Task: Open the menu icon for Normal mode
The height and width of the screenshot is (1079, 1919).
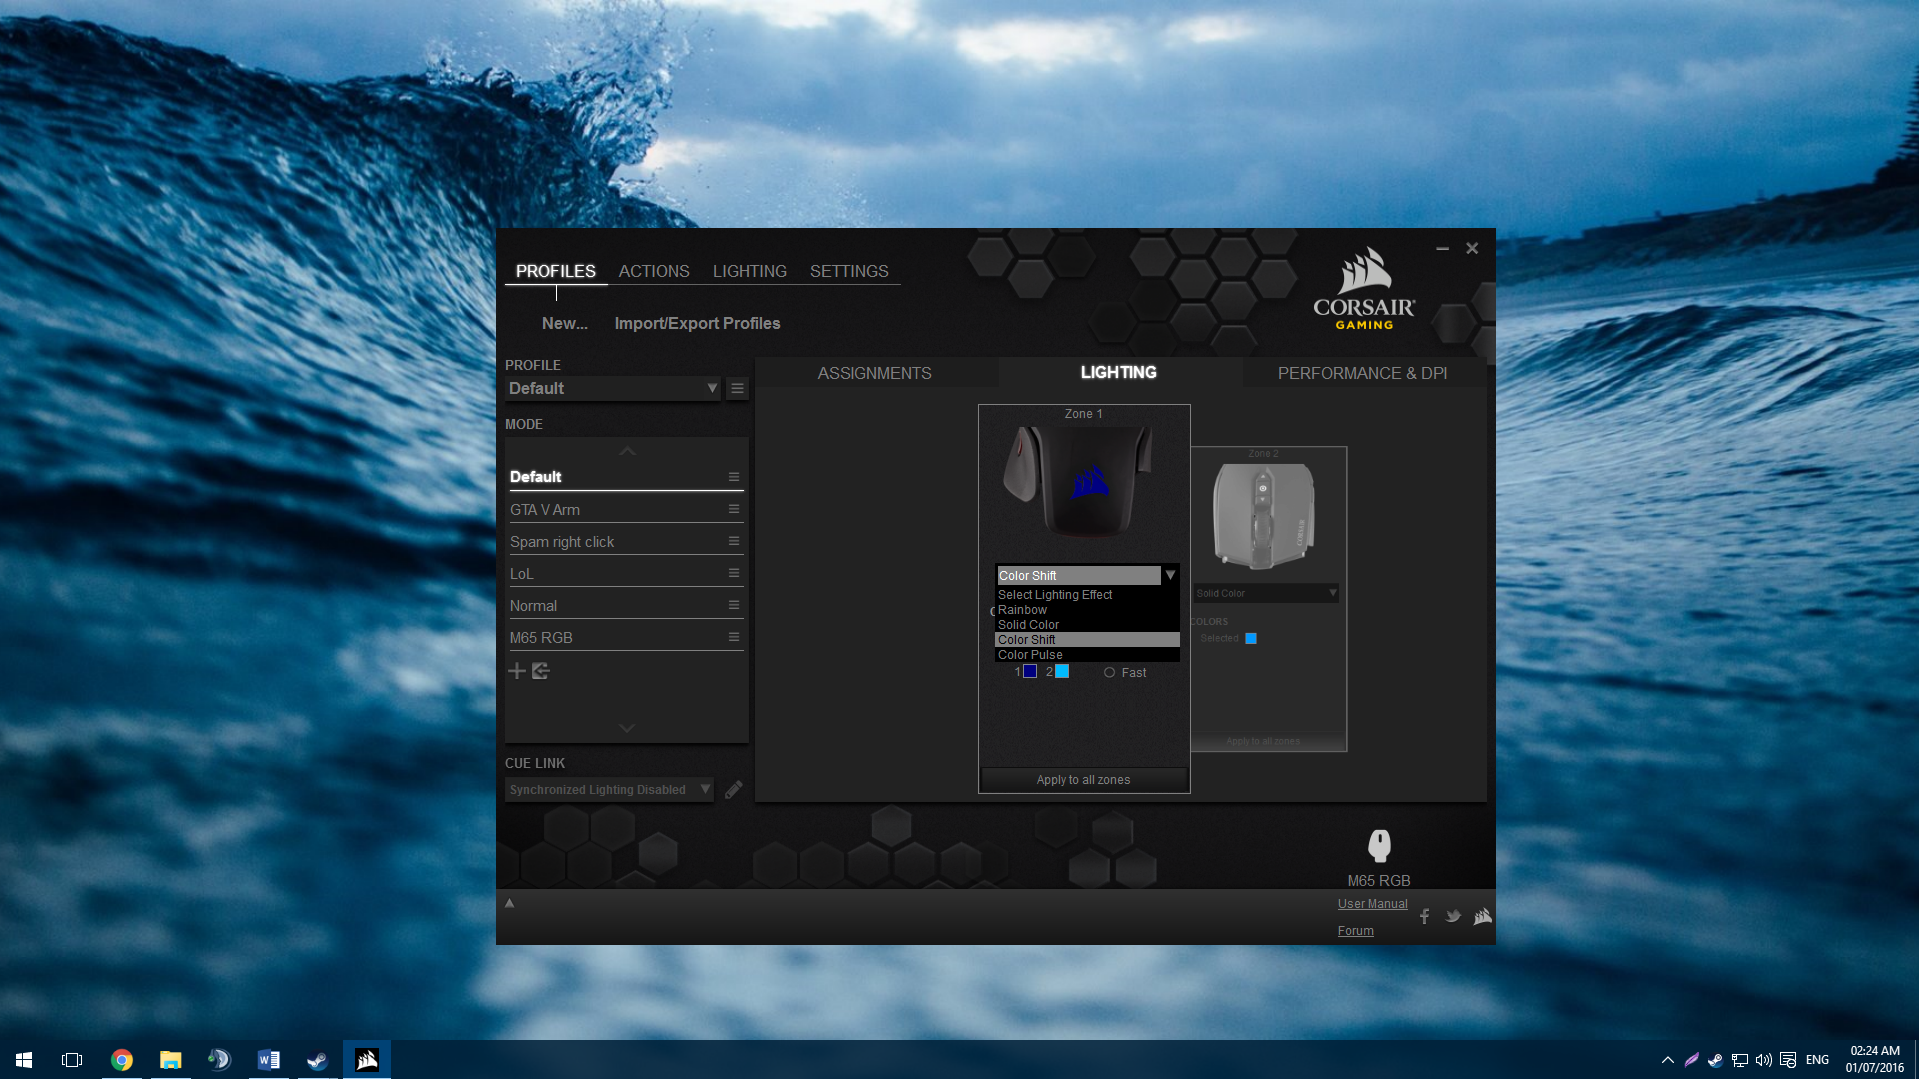Action: pos(734,605)
